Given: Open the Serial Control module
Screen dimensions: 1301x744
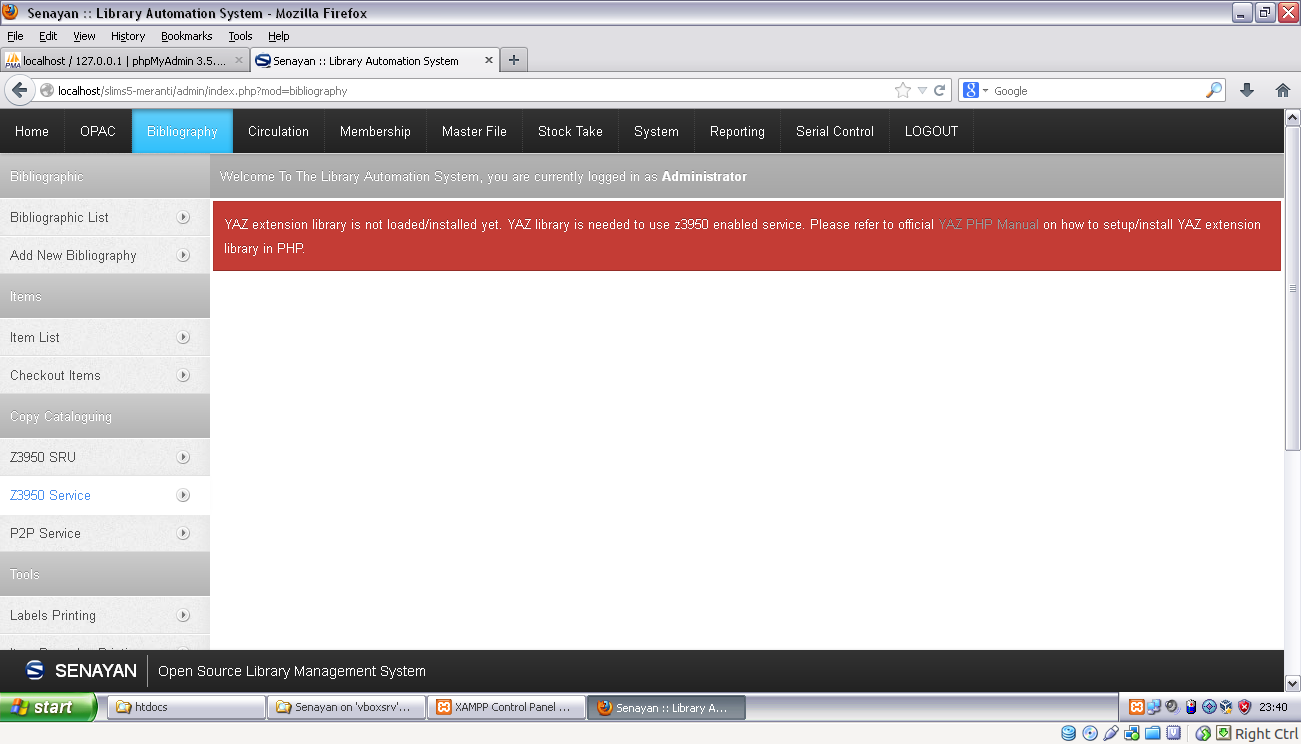Looking at the screenshot, I should (x=835, y=131).
